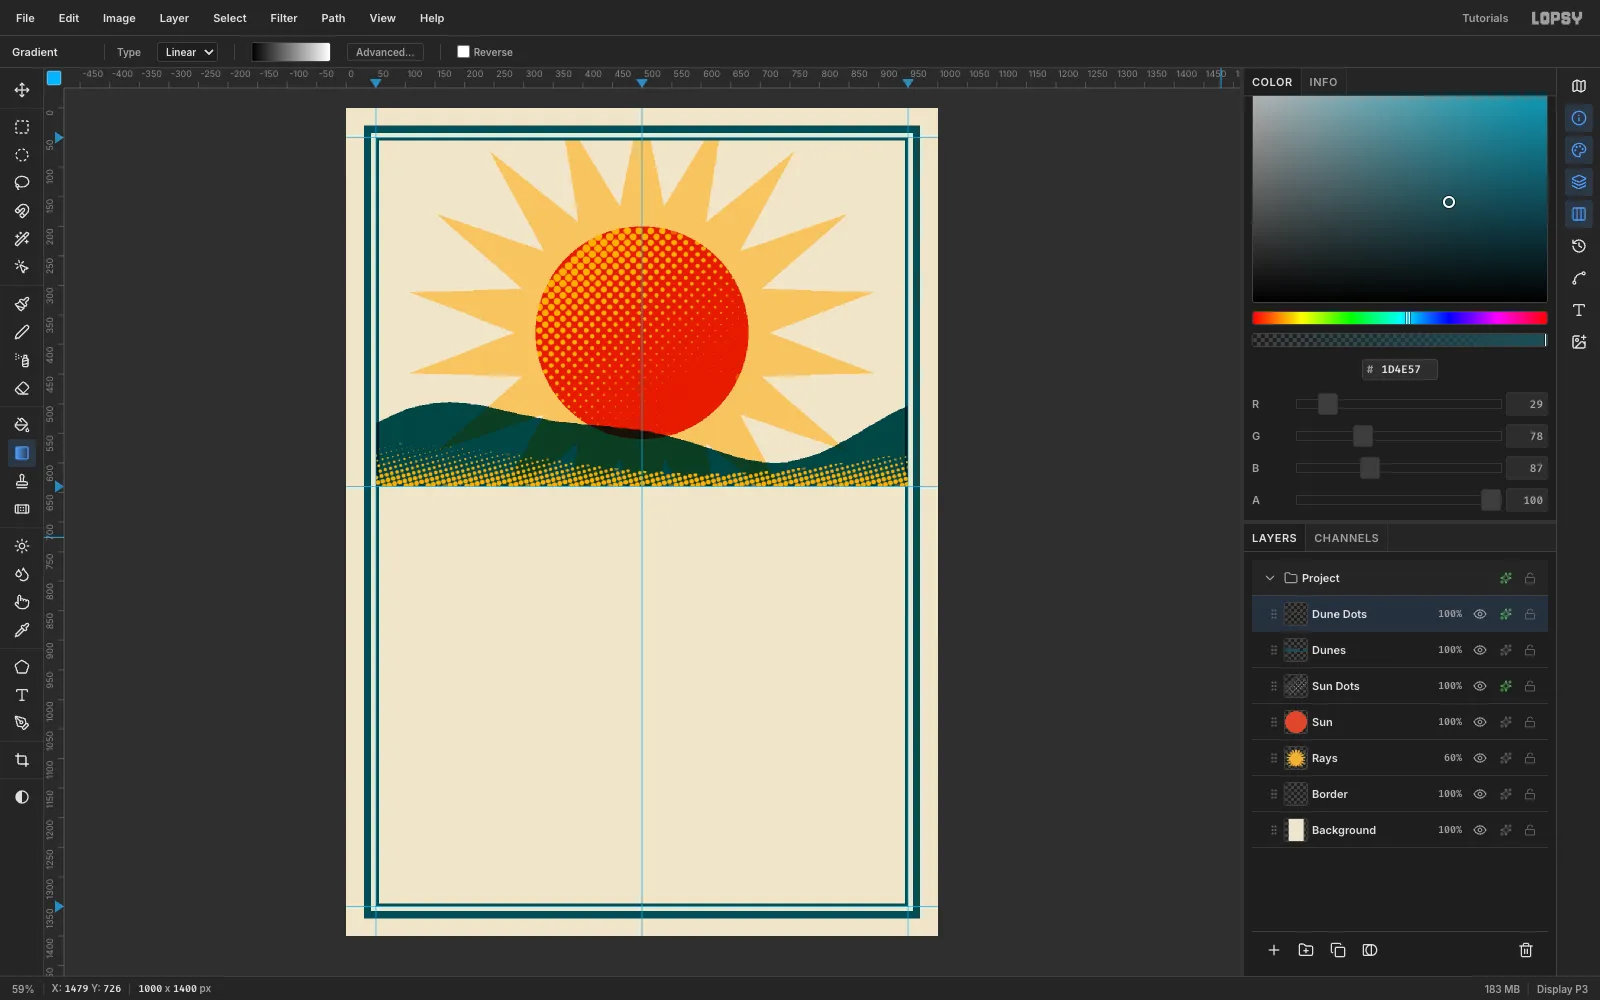Click the Display P3 status entry
The image size is (1600, 1000).
[x=1562, y=989]
